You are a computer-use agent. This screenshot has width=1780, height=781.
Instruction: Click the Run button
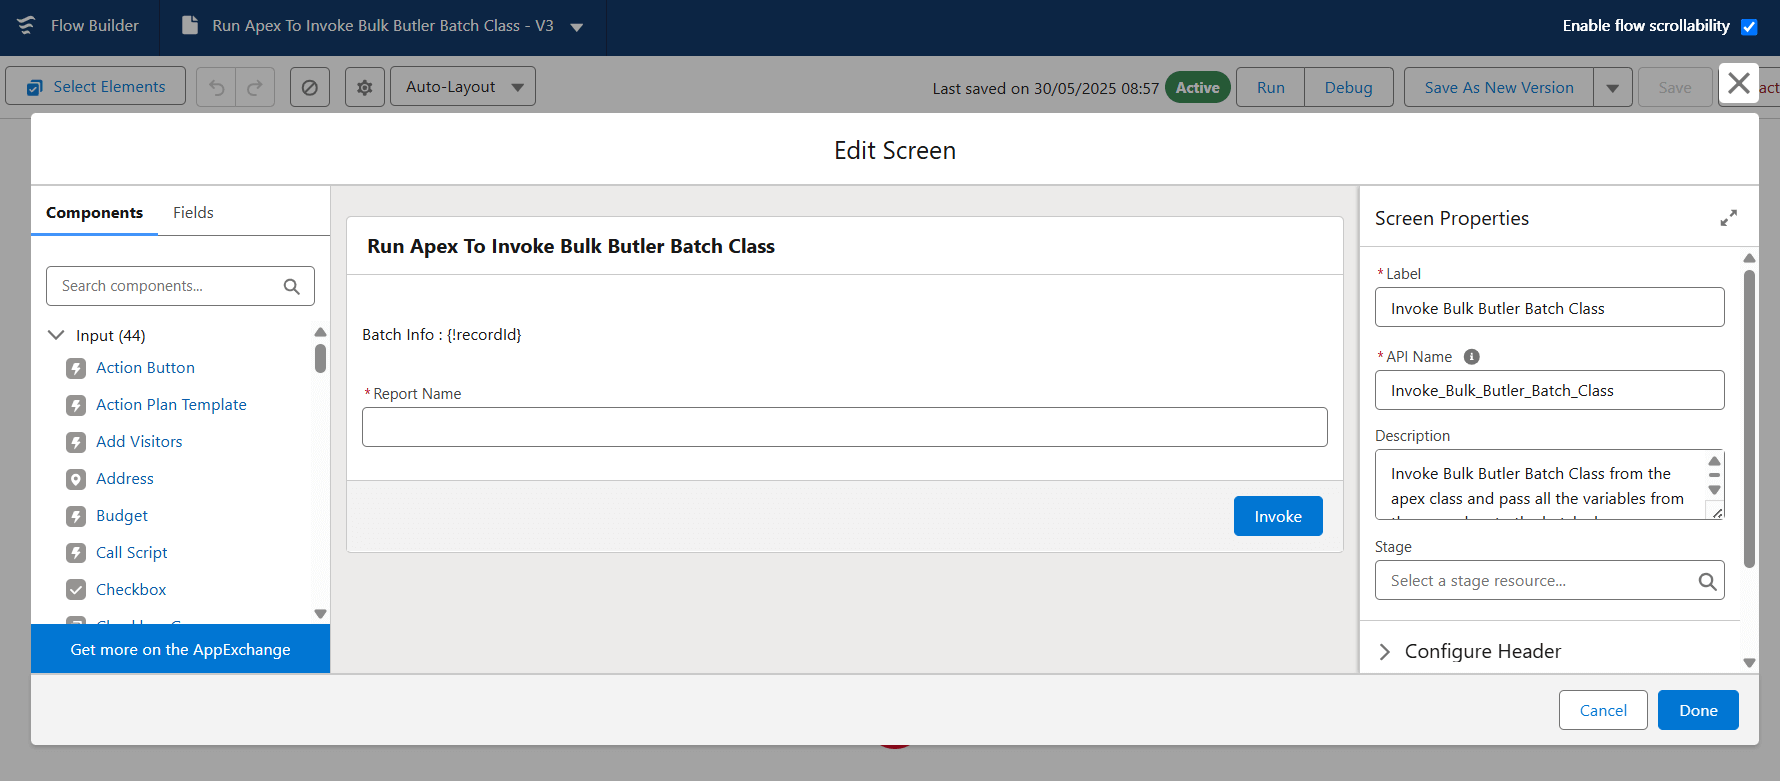(x=1270, y=88)
